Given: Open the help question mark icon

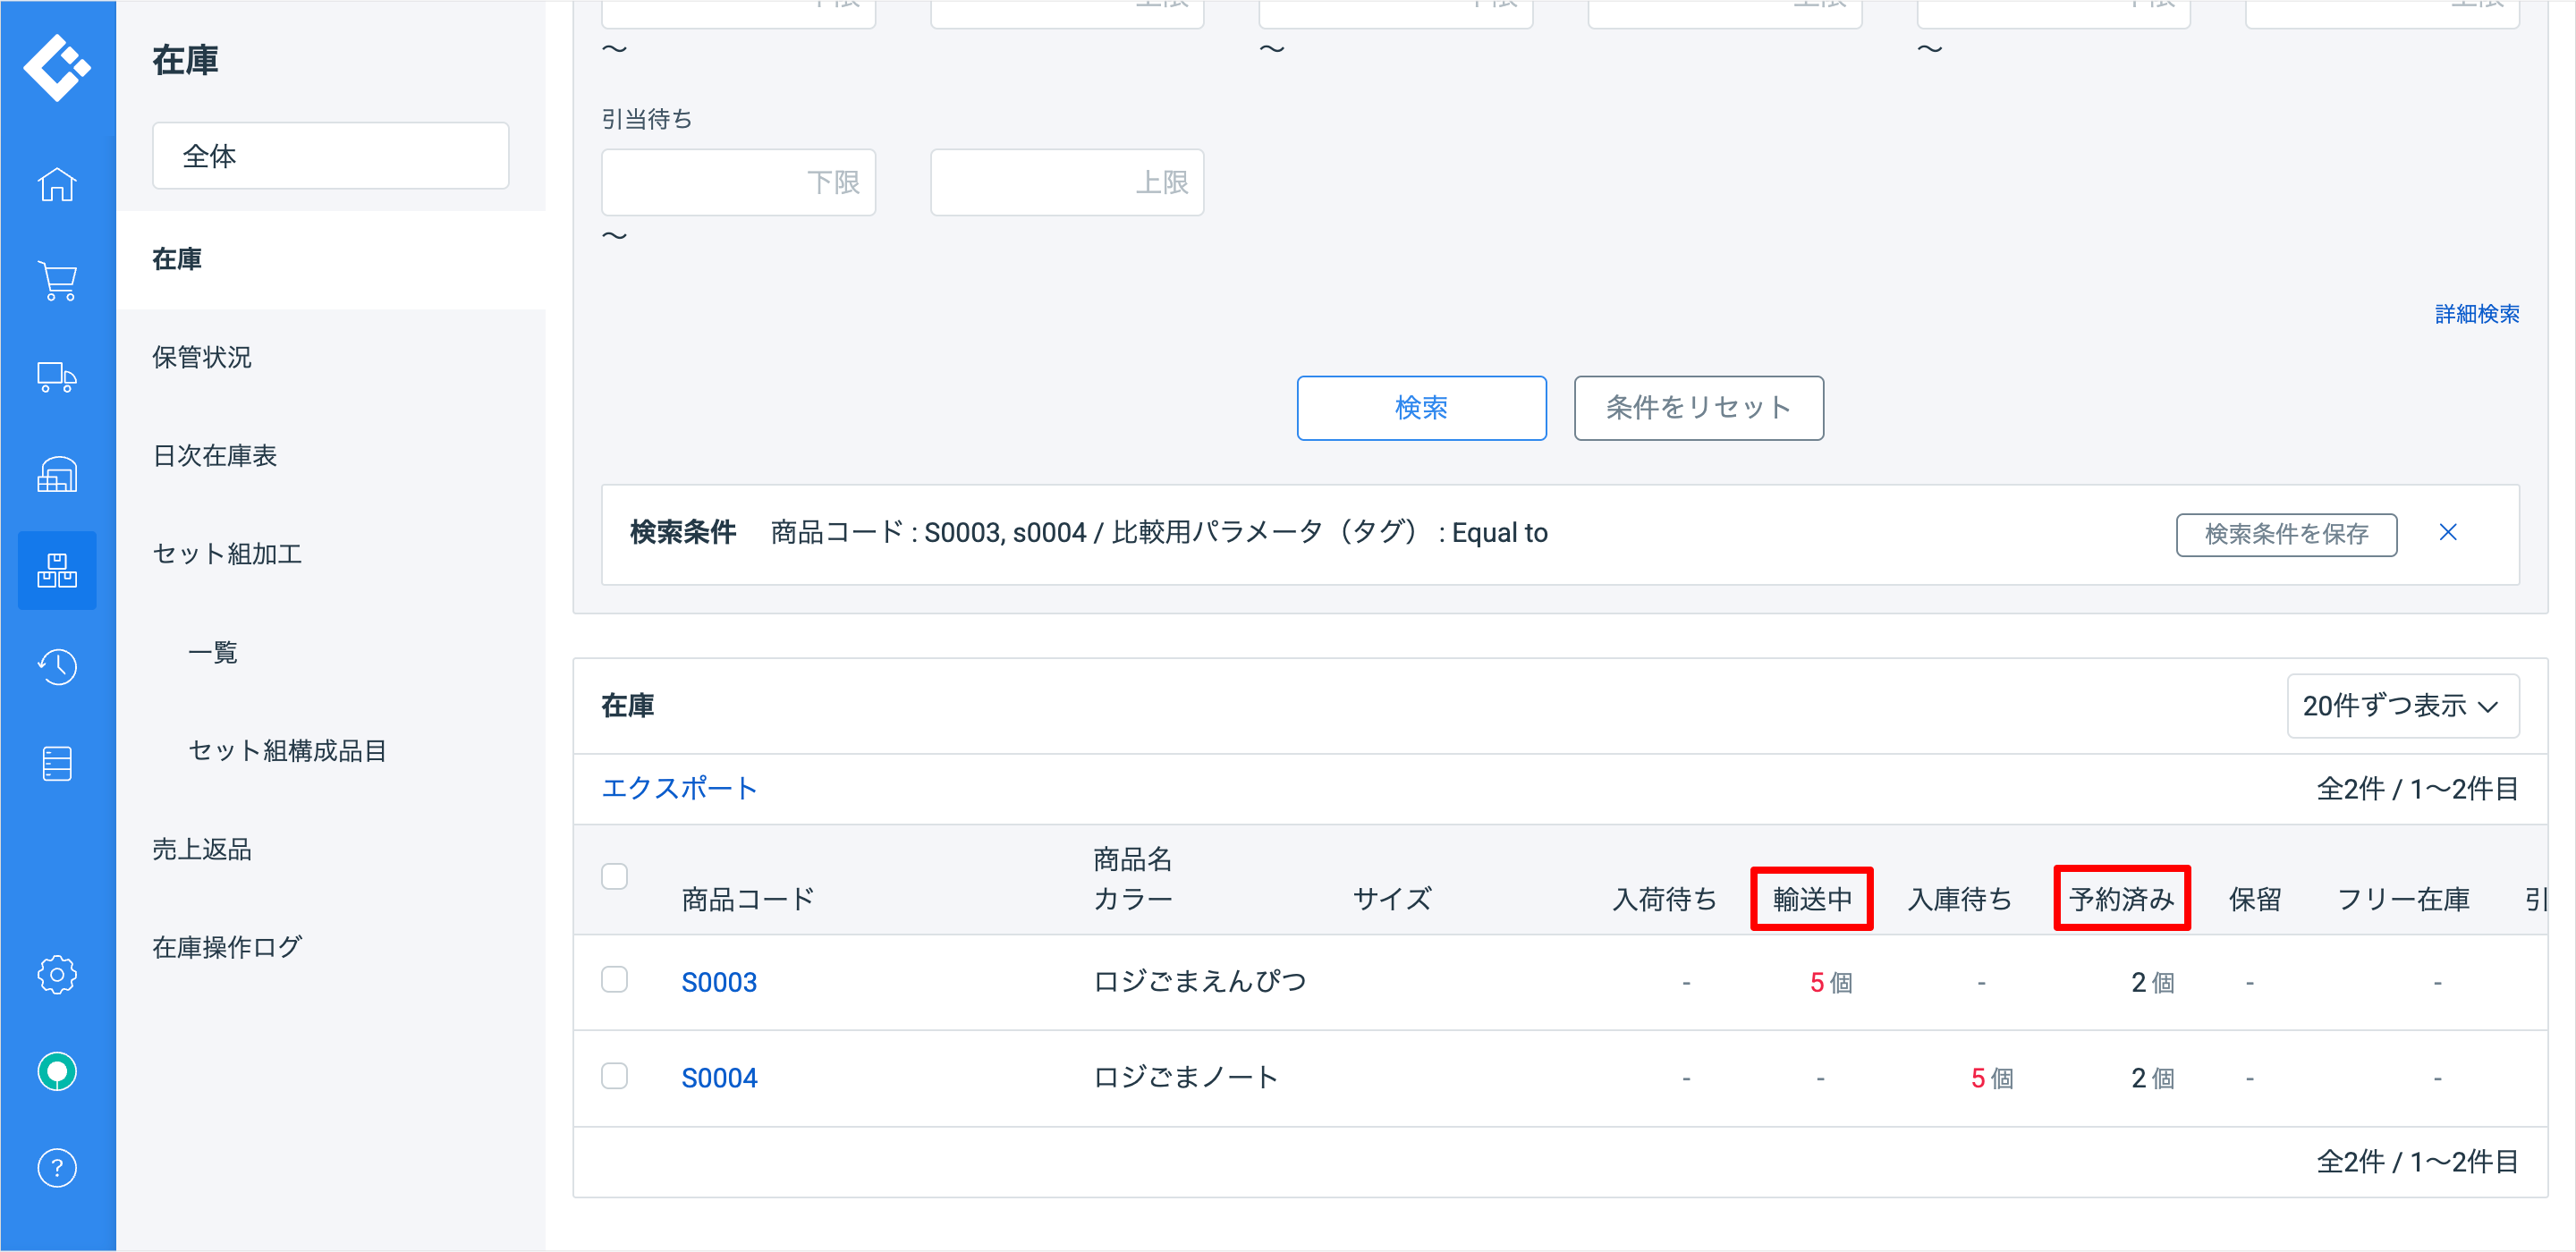Looking at the screenshot, I should (x=57, y=1168).
